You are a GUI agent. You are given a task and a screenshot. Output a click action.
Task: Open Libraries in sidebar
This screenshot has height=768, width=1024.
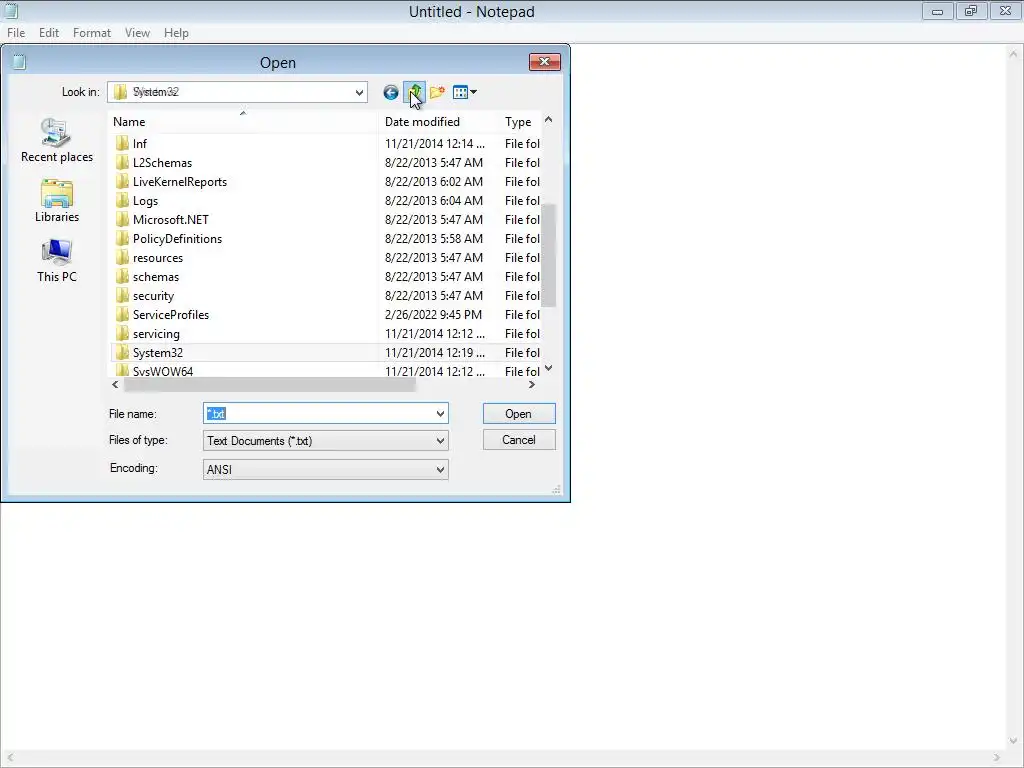[x=57, y=200]
